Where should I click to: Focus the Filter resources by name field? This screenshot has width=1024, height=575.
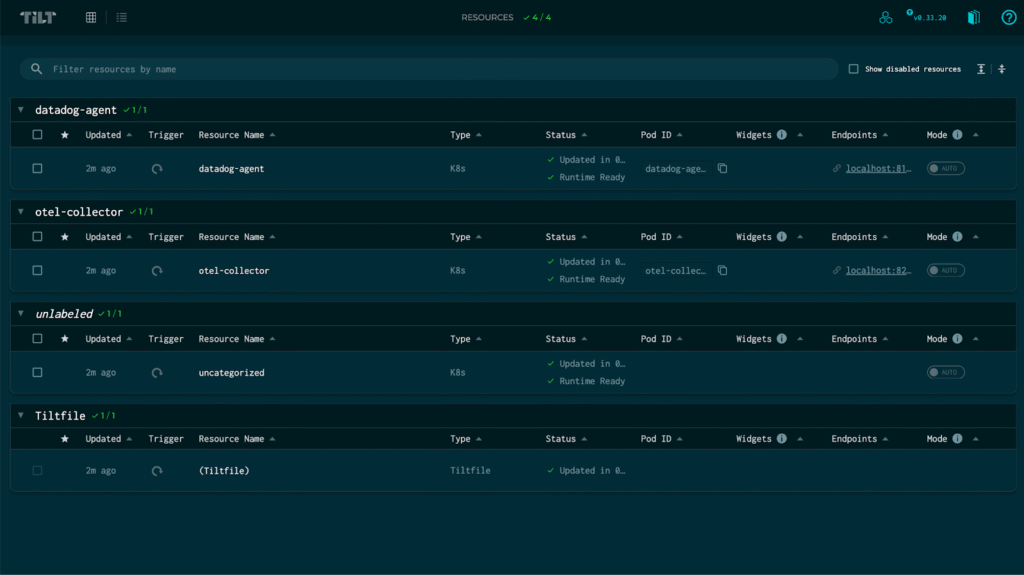429,69
